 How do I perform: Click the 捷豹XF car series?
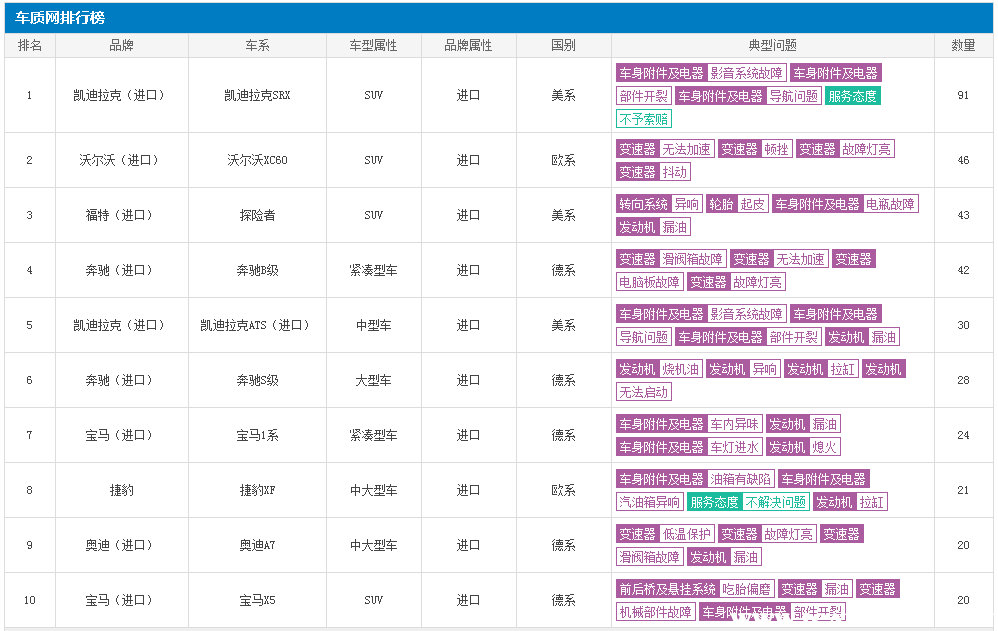(x=257, y=490)
